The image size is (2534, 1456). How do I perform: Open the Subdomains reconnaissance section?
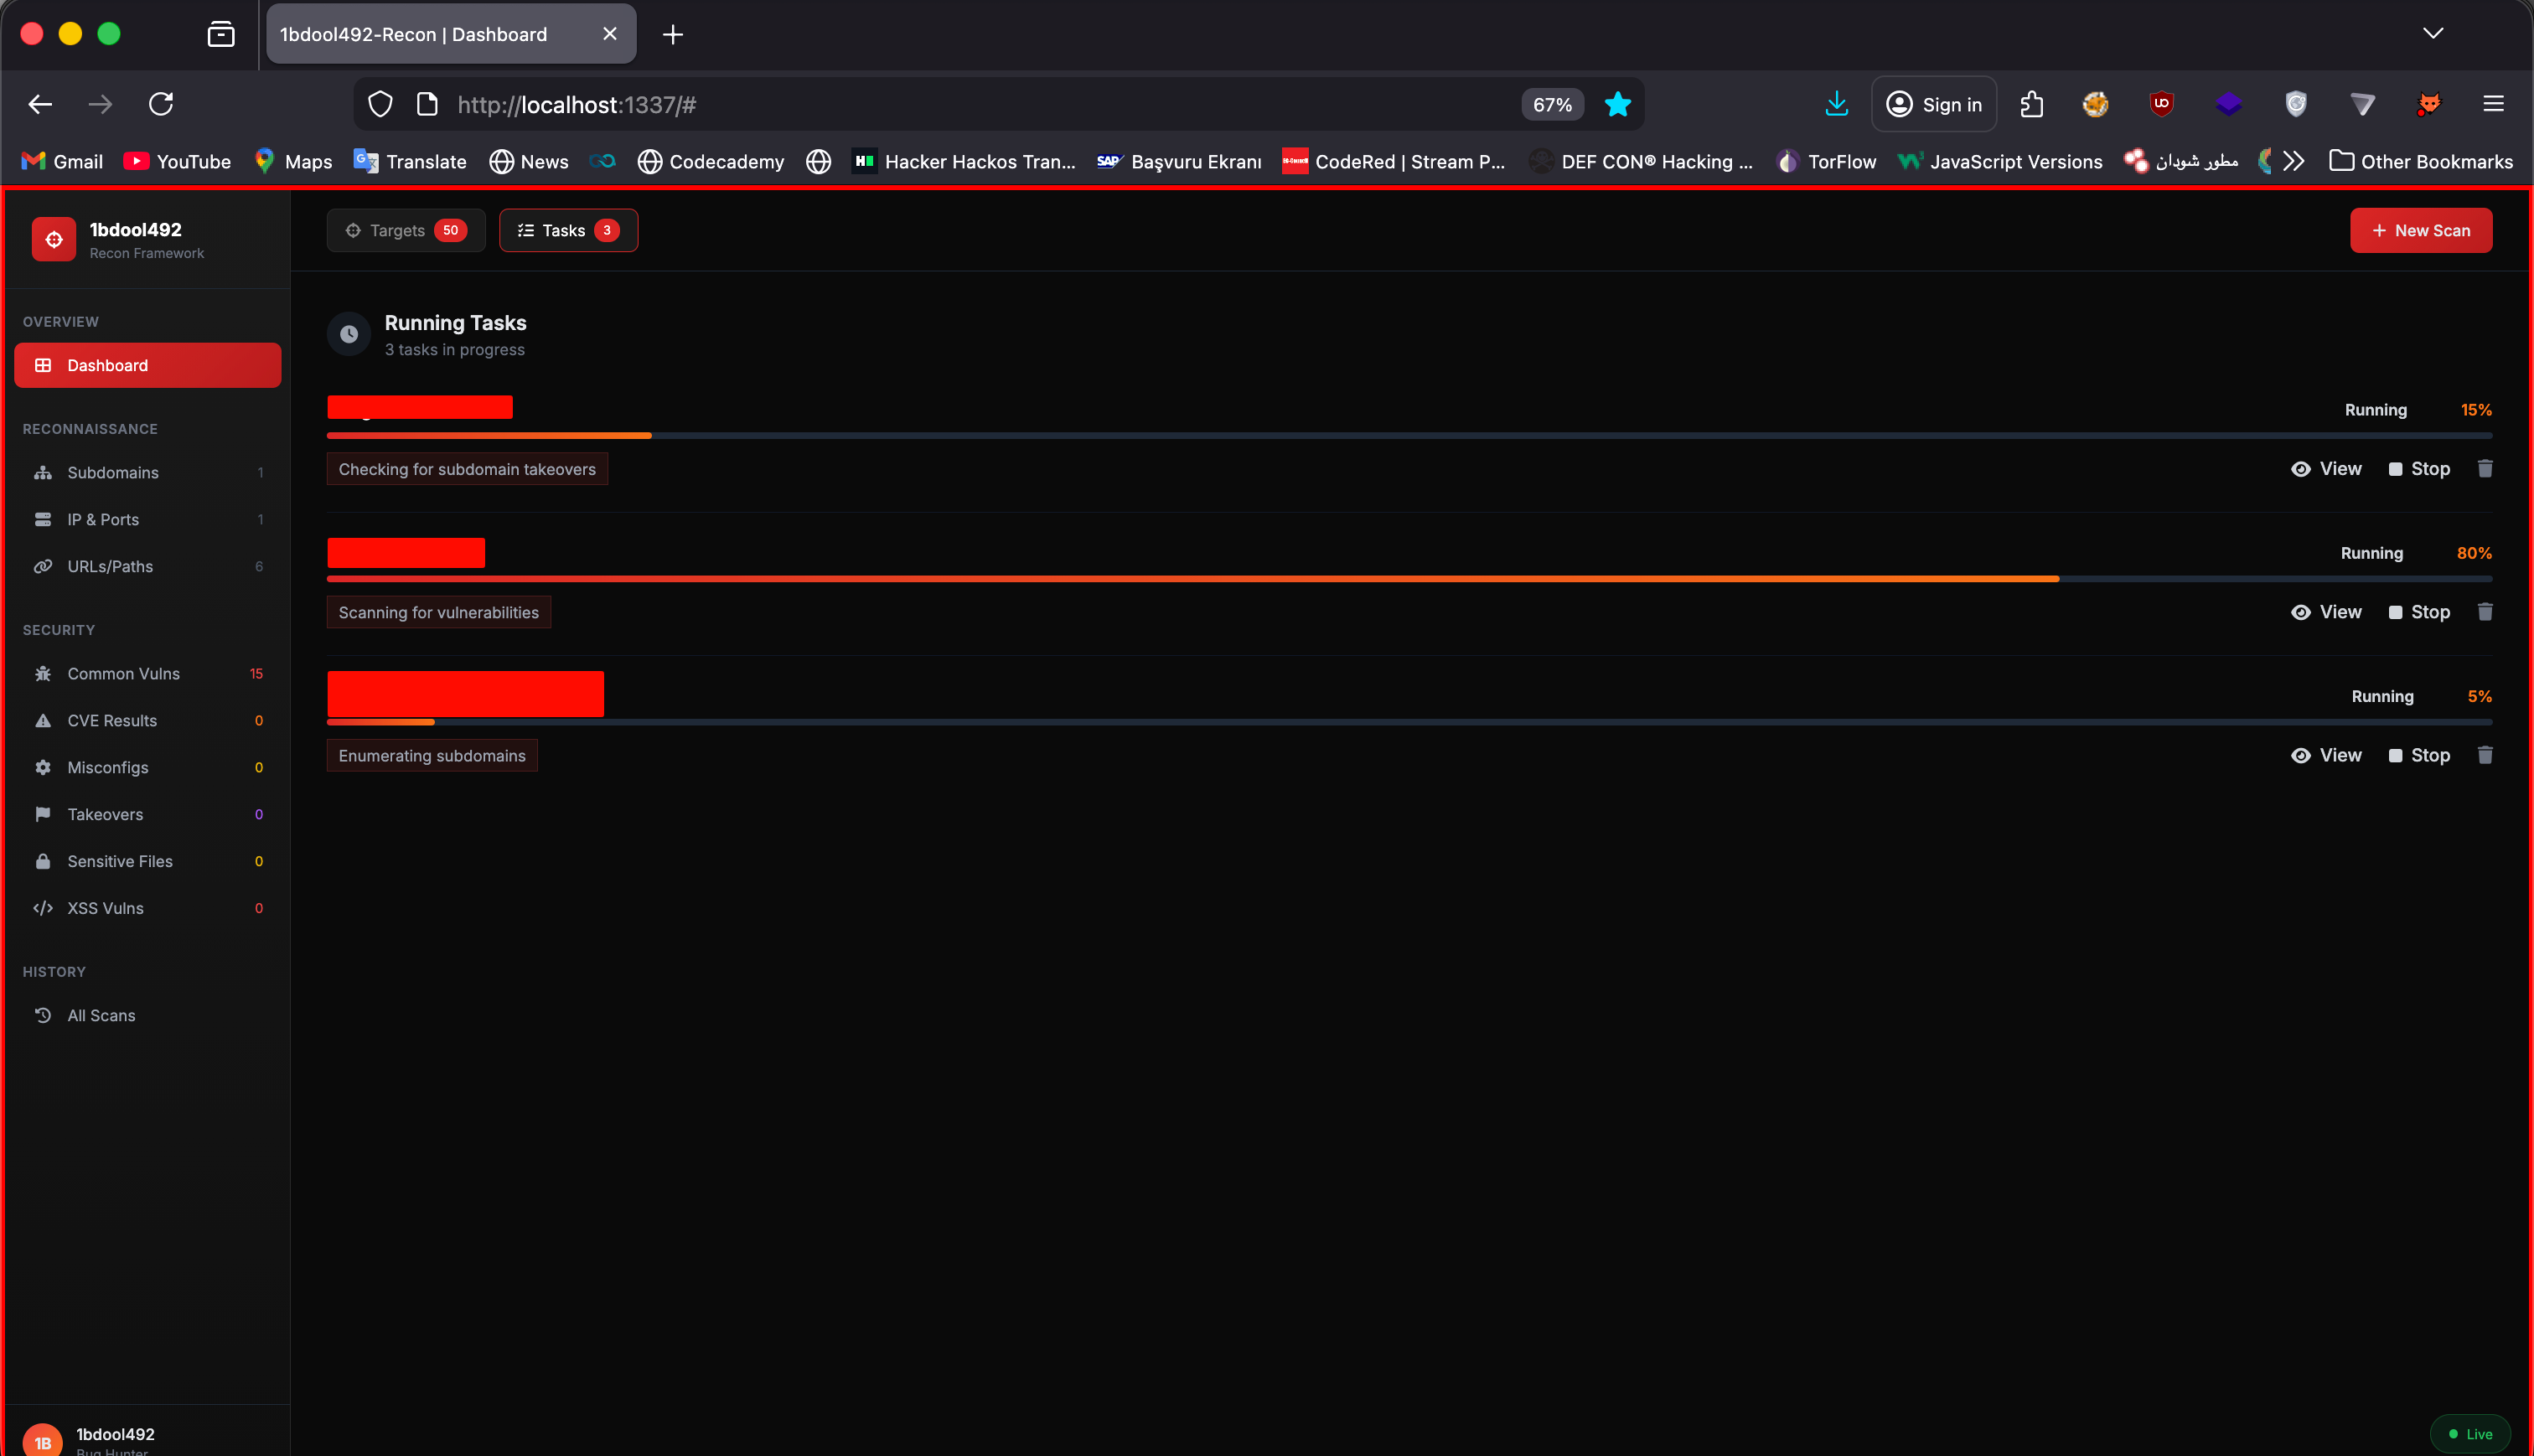[112, 472]
